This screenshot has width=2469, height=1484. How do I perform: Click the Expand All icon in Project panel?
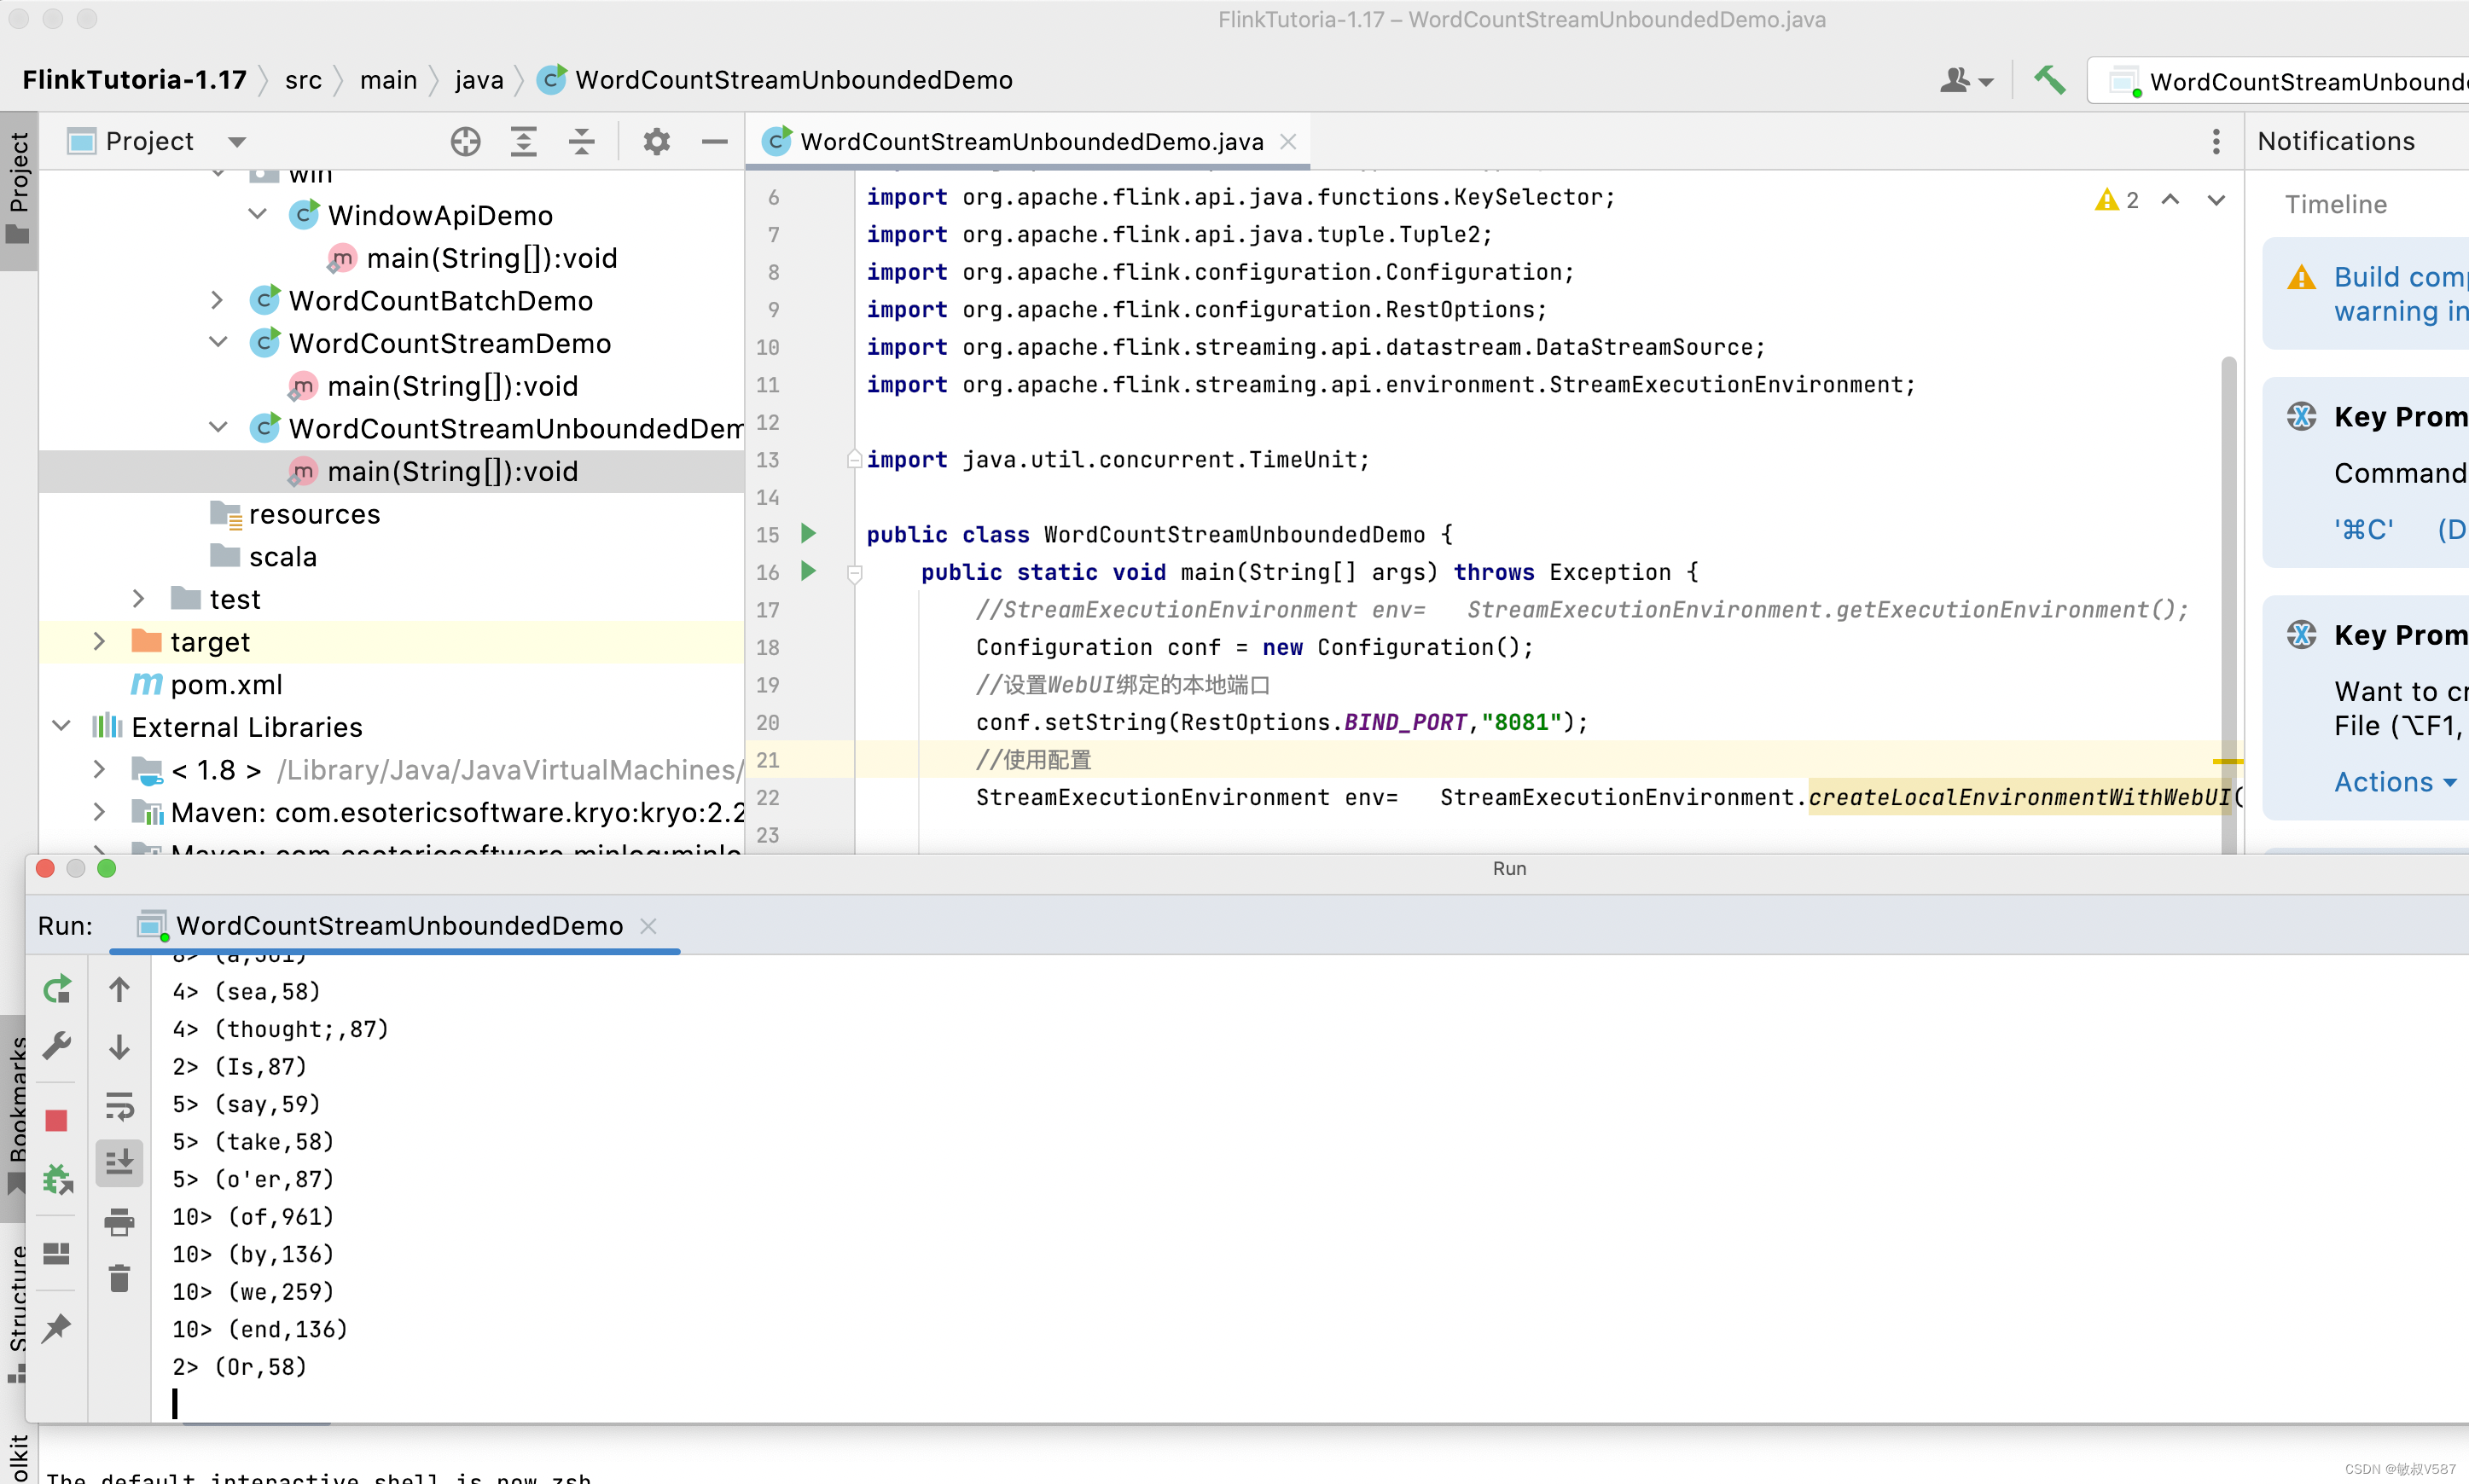click(x=523, y=141)
